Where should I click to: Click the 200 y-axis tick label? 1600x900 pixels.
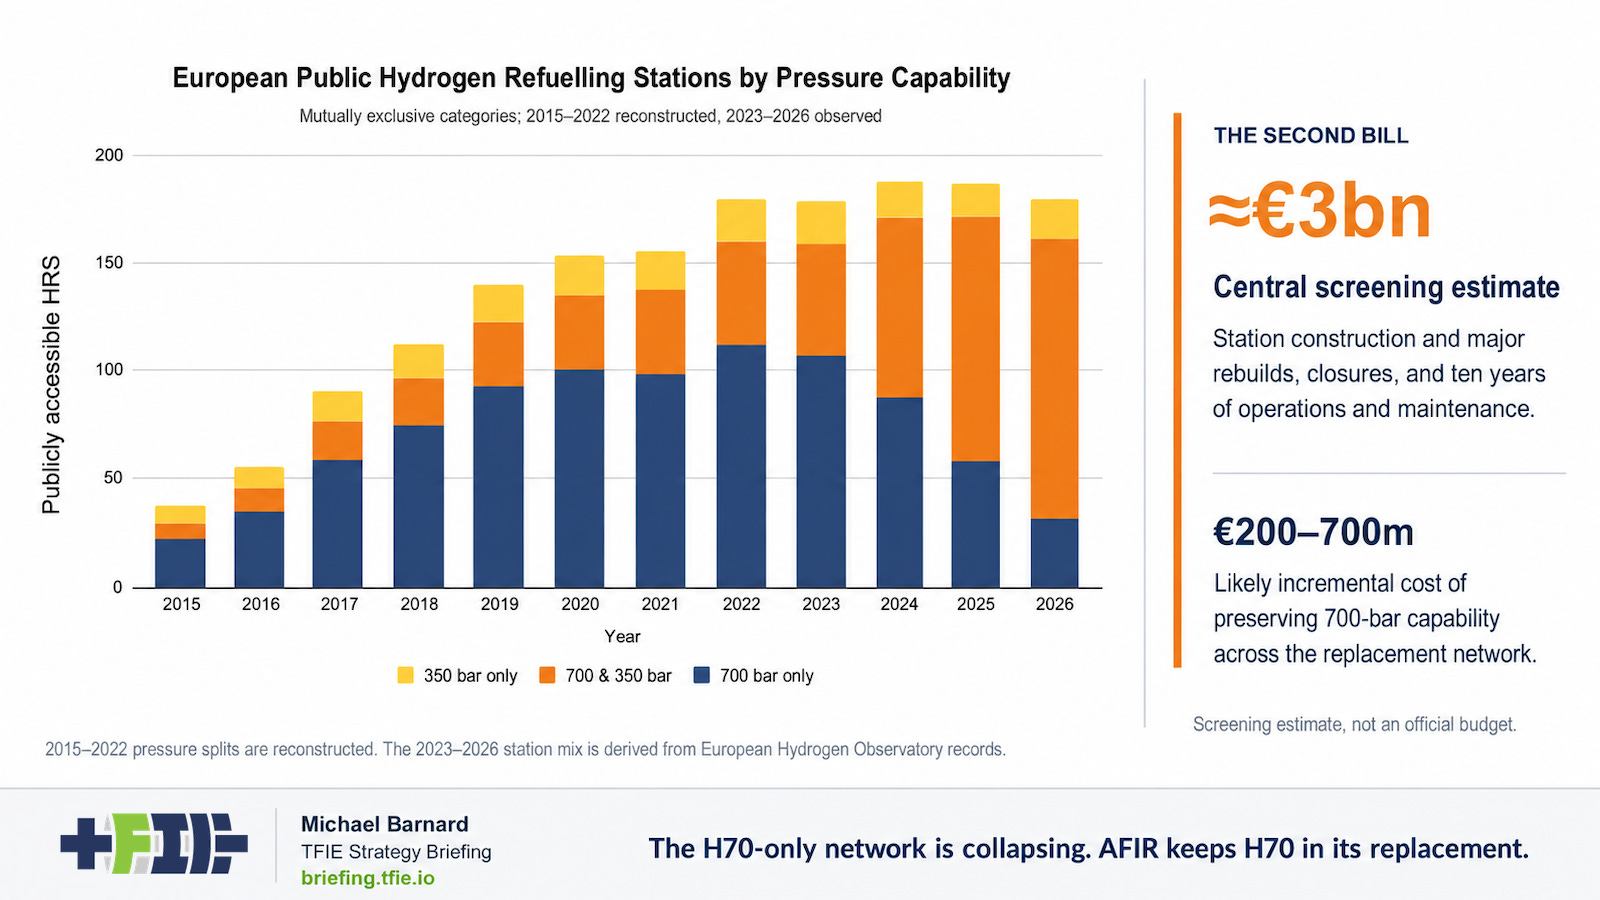[109, 155]
